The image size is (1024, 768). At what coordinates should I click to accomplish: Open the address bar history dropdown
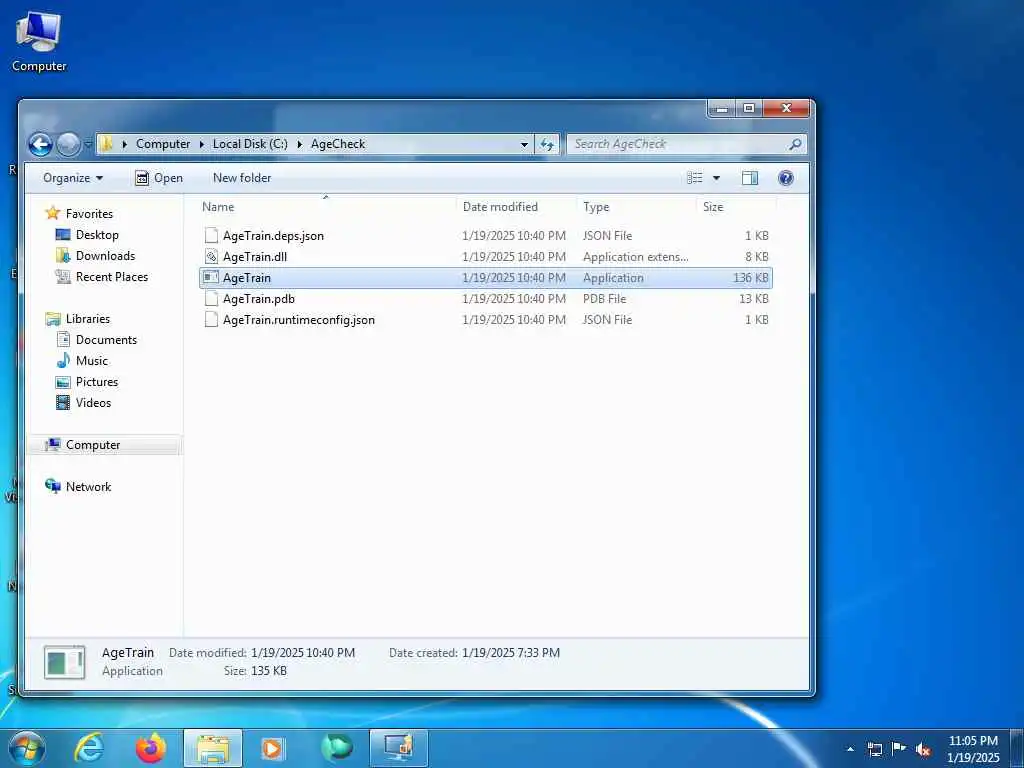coord(524,144)
